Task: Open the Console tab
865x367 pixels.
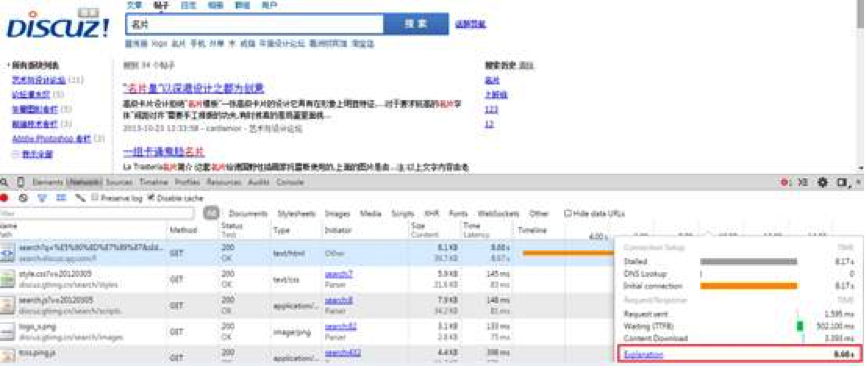Action: (x=290, y=182)
